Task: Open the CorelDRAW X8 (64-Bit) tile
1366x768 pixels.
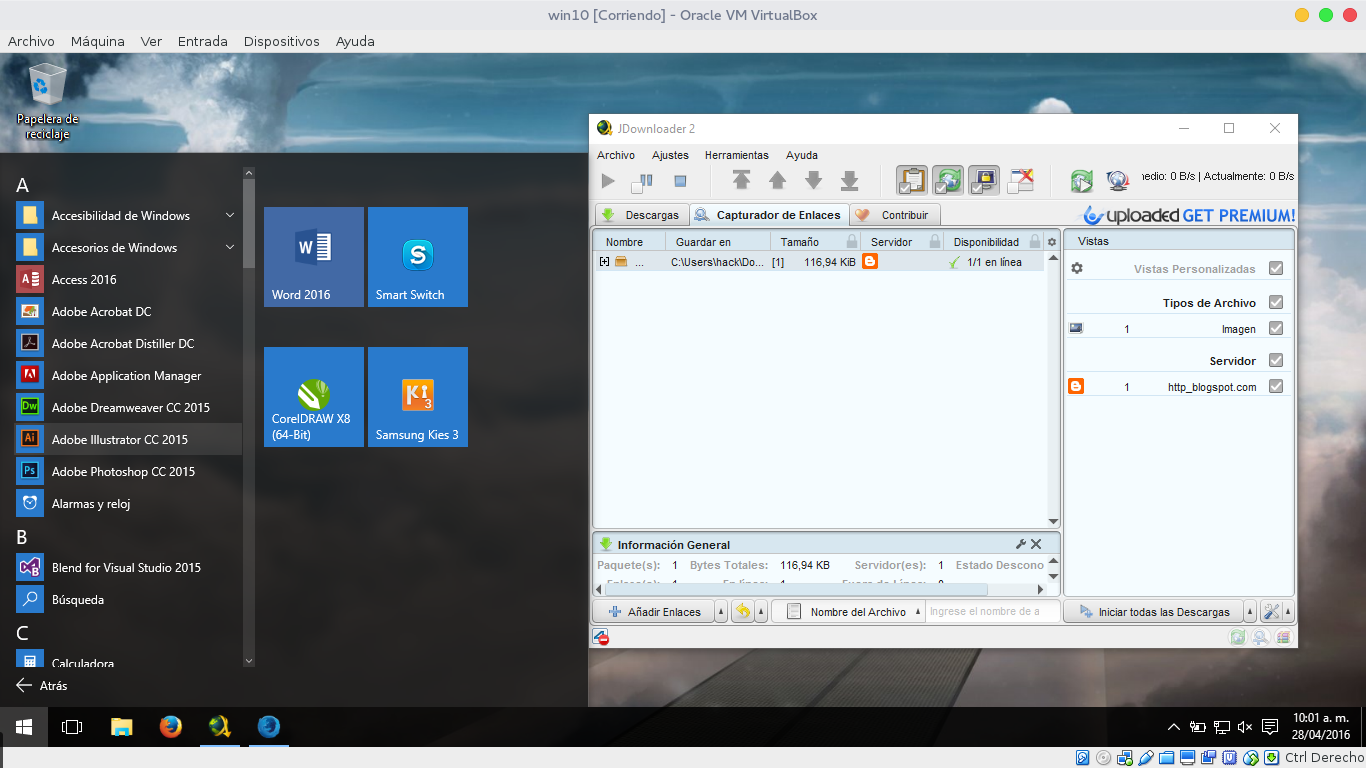Action: [x=314, y=397]
